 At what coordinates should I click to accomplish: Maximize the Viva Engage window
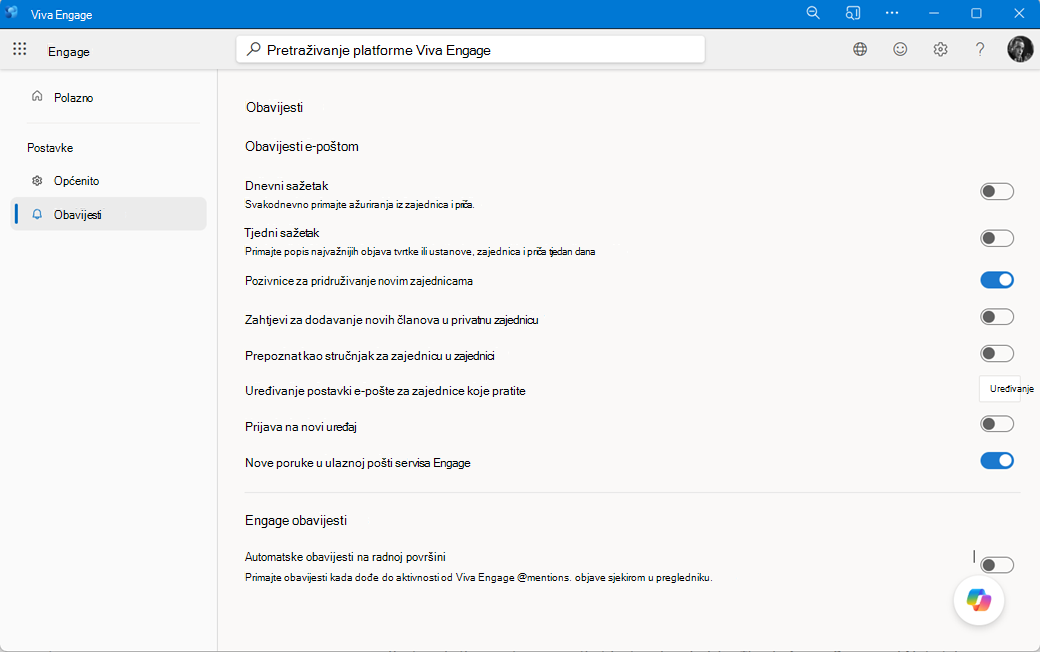click(976, 13)
